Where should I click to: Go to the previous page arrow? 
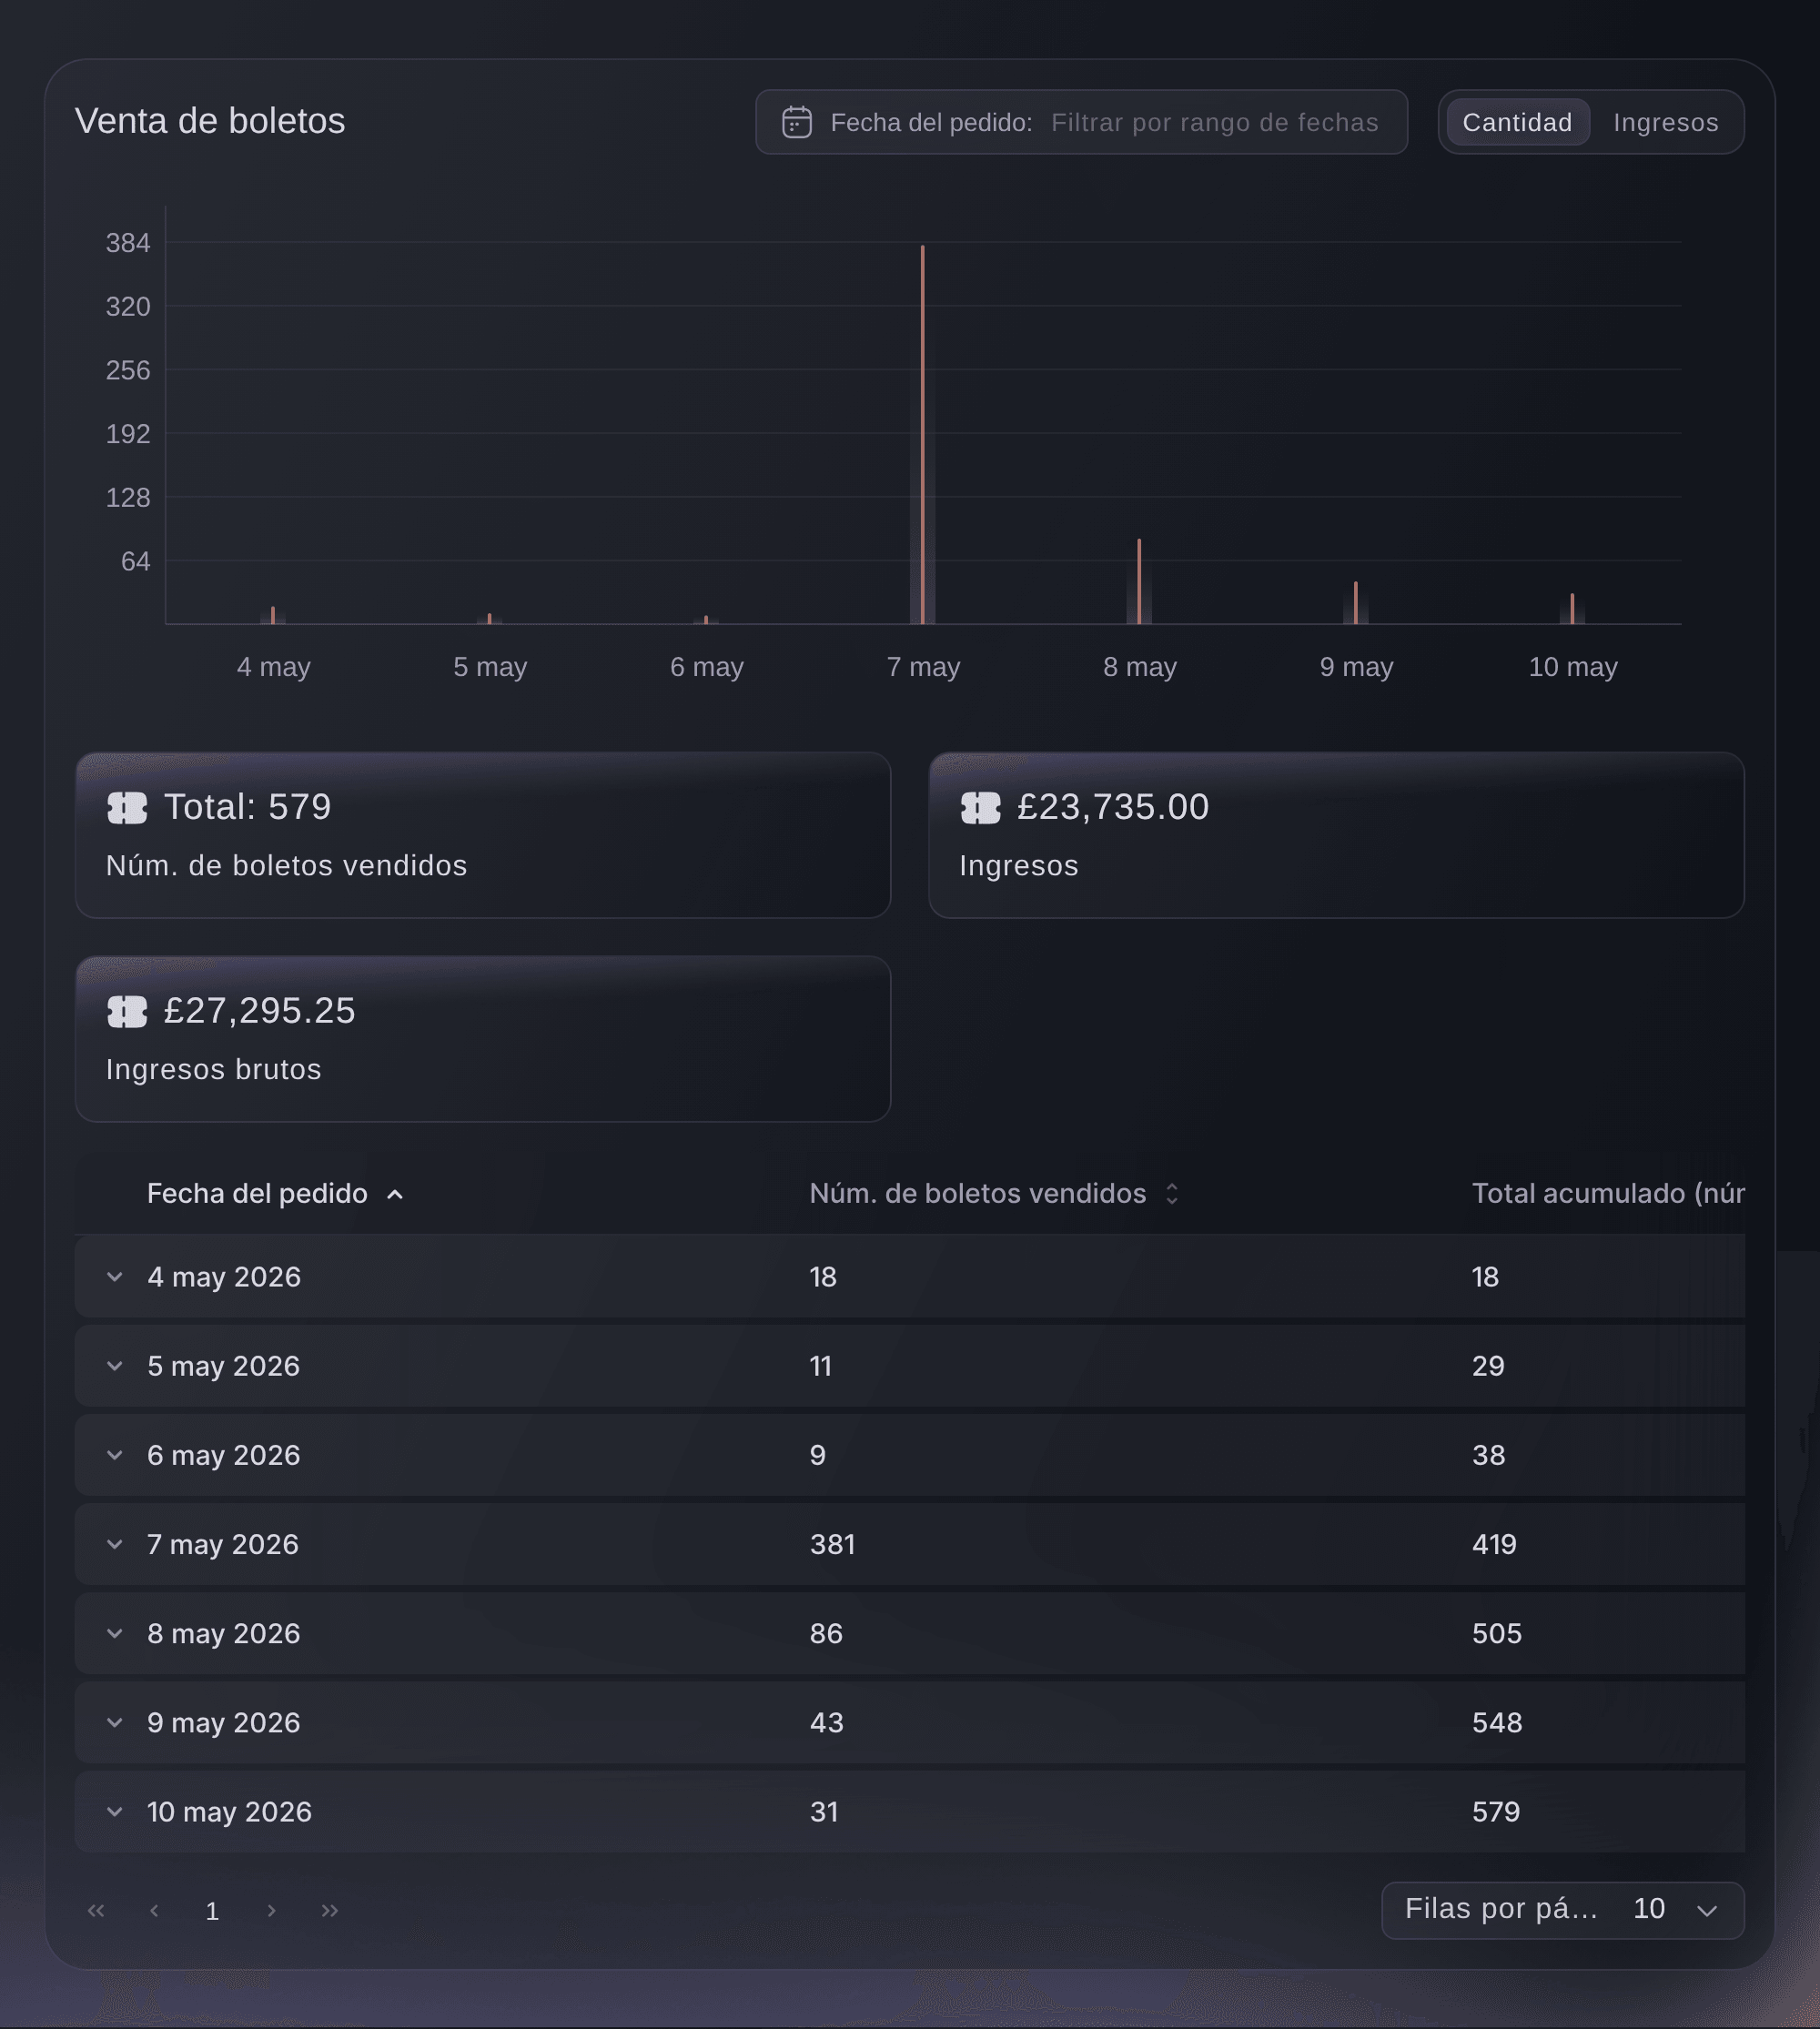tap(154, 1910)
